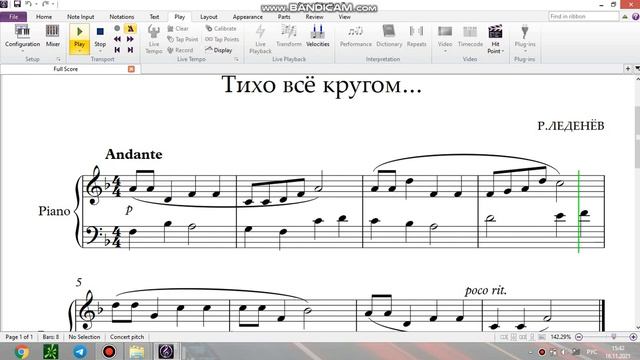
Task: Expand the Play button dropdown arrow
Action: click(x=80, y=51)
